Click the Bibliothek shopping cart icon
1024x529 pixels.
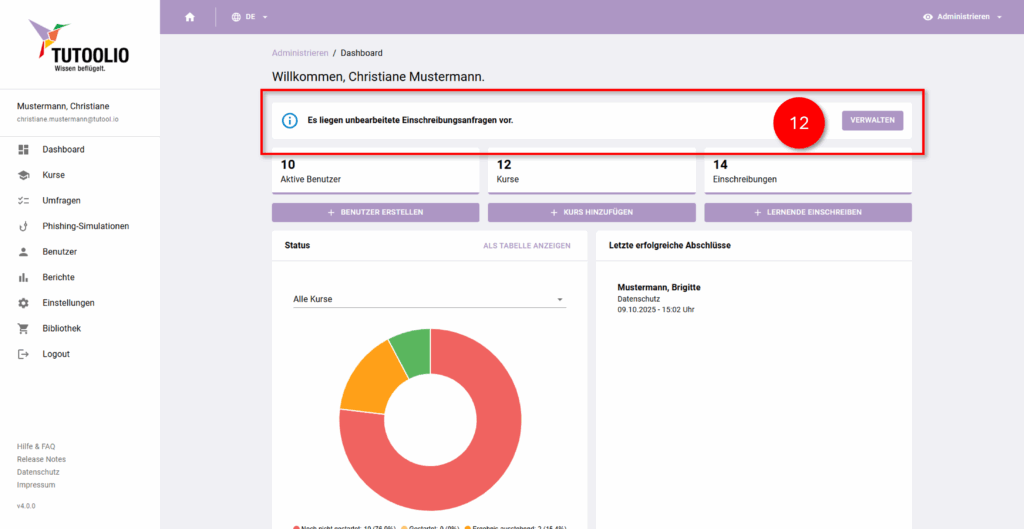pyautogui.click(x=23, y=329)
